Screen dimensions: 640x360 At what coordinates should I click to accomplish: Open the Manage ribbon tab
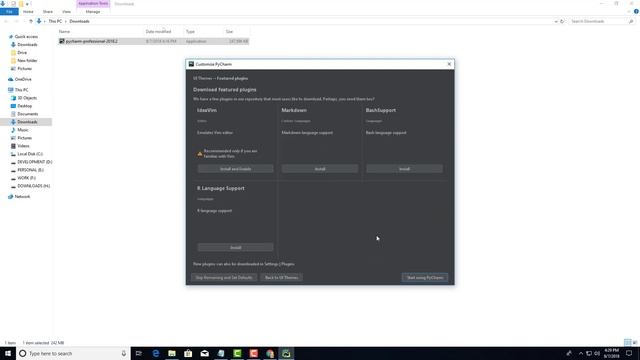click(93, 12)
